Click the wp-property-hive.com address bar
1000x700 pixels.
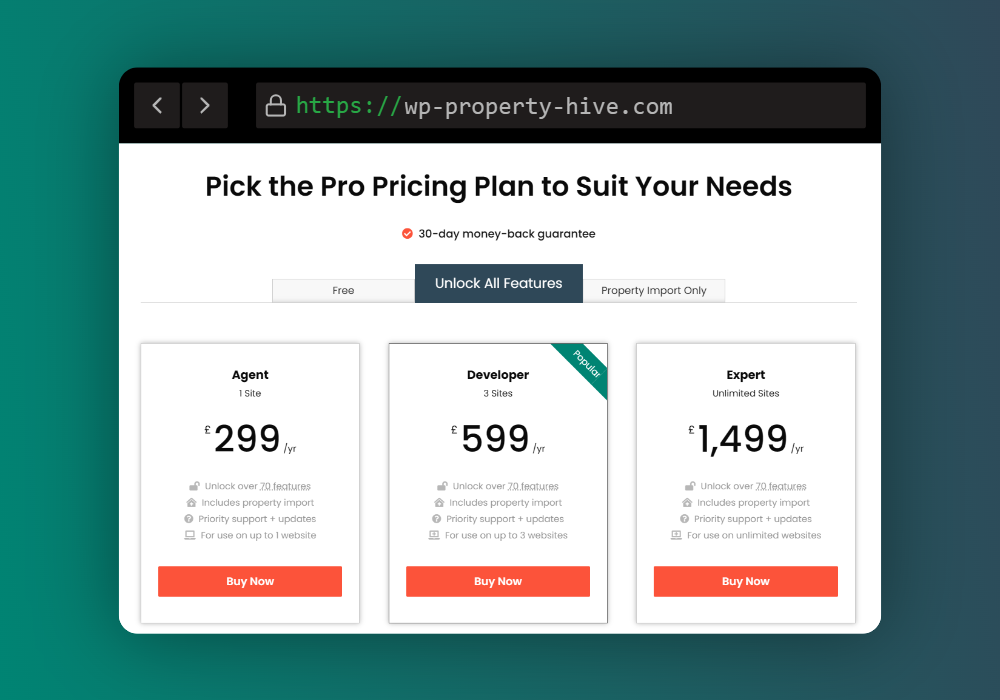click(561, 105)
